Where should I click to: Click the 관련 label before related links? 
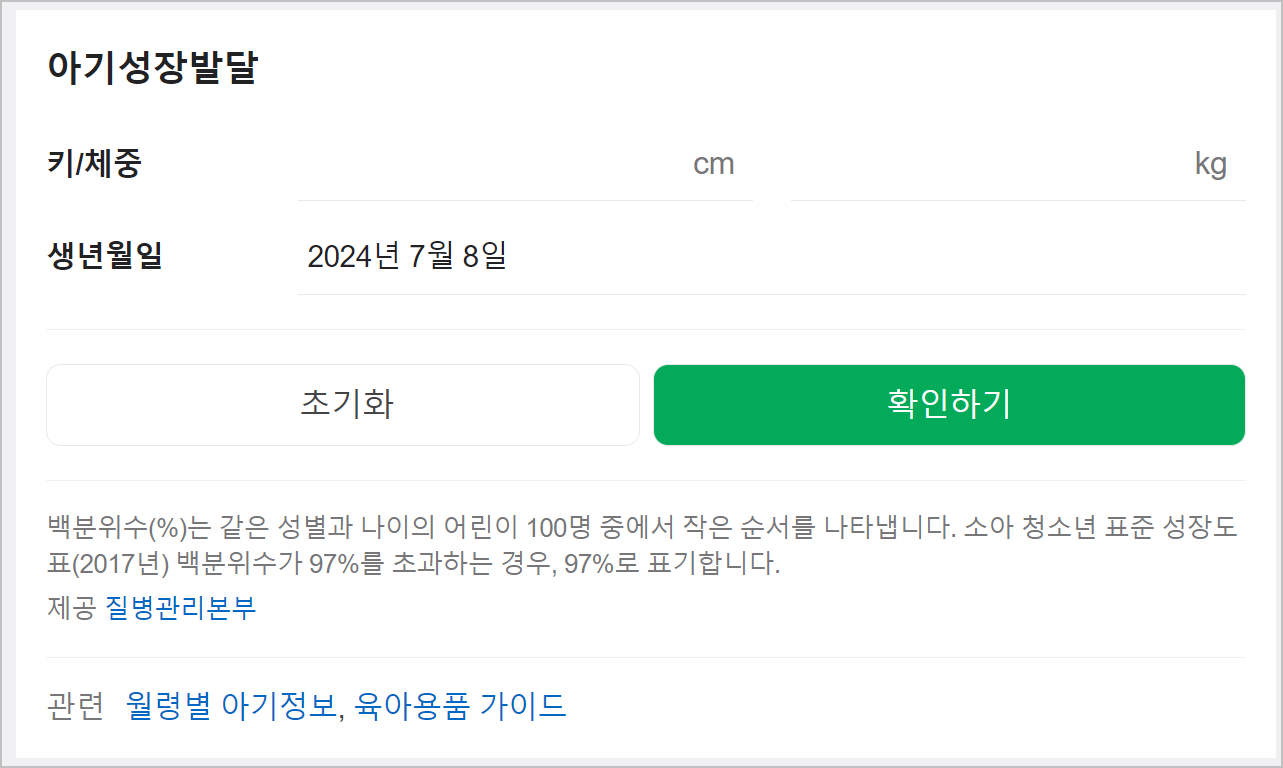pyautogui.click(x=76, y=706)
